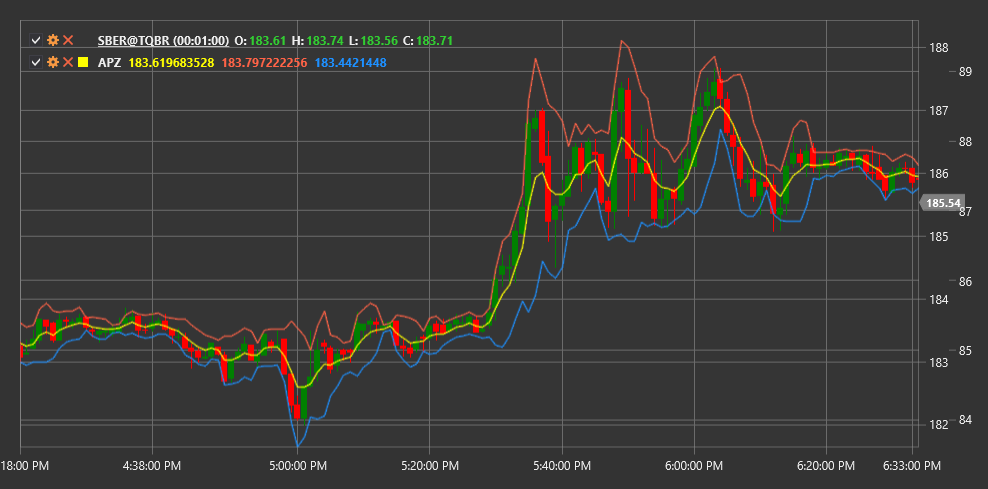Click the 5:00:00 PM time axis label
988x489 pixels.
tap(297, 466)
